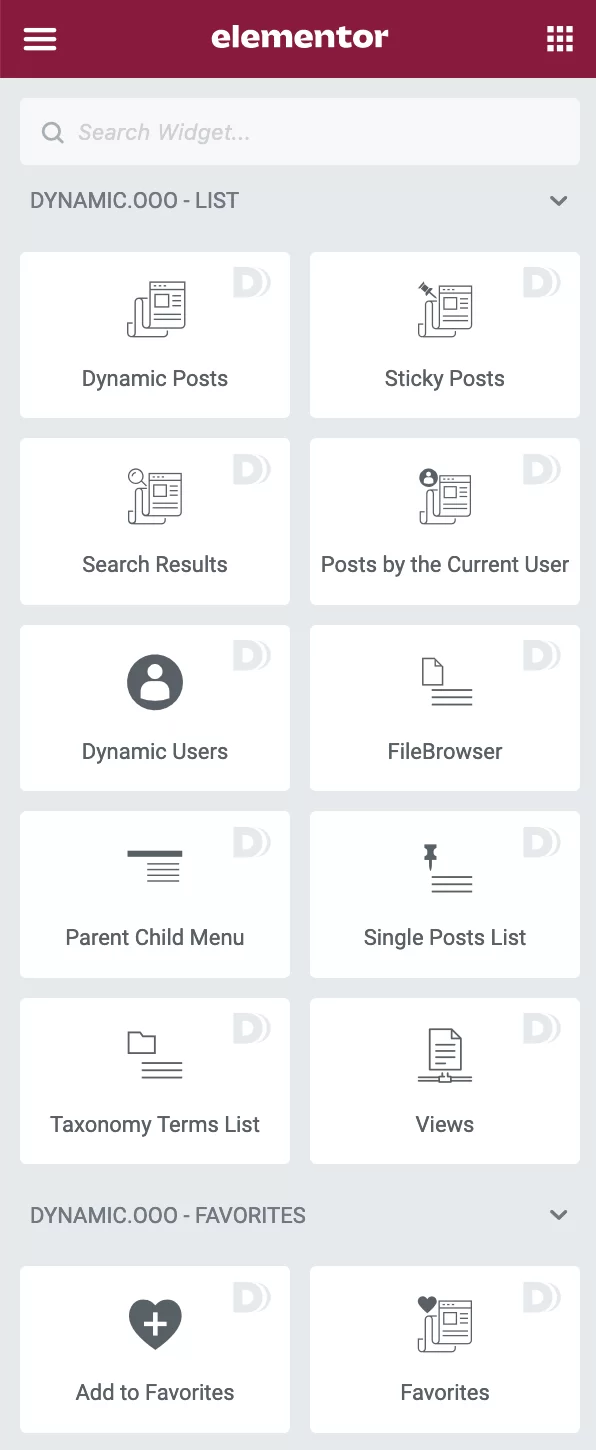Click the Sticky Posts pin icon
This screenshot has height=1450, width=596.
[444, 307]
